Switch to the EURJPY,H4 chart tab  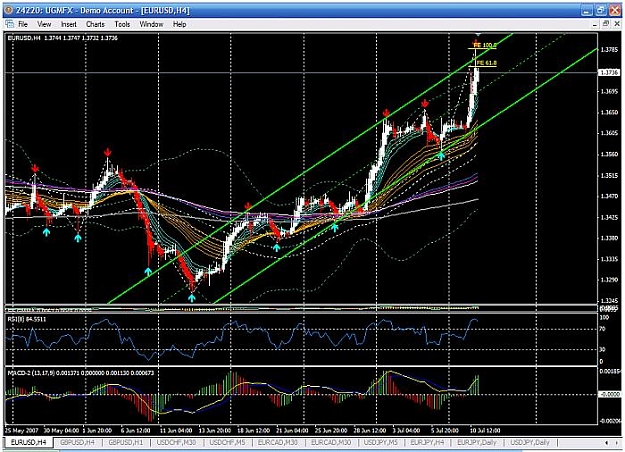point(427,442)
